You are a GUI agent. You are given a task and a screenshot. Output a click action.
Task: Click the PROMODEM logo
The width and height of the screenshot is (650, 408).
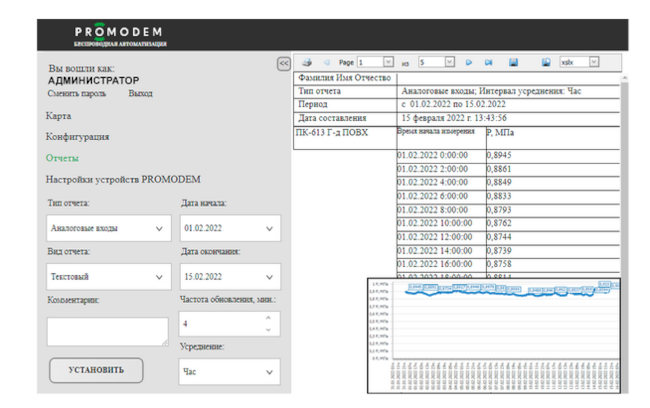(x=120, y=35)
